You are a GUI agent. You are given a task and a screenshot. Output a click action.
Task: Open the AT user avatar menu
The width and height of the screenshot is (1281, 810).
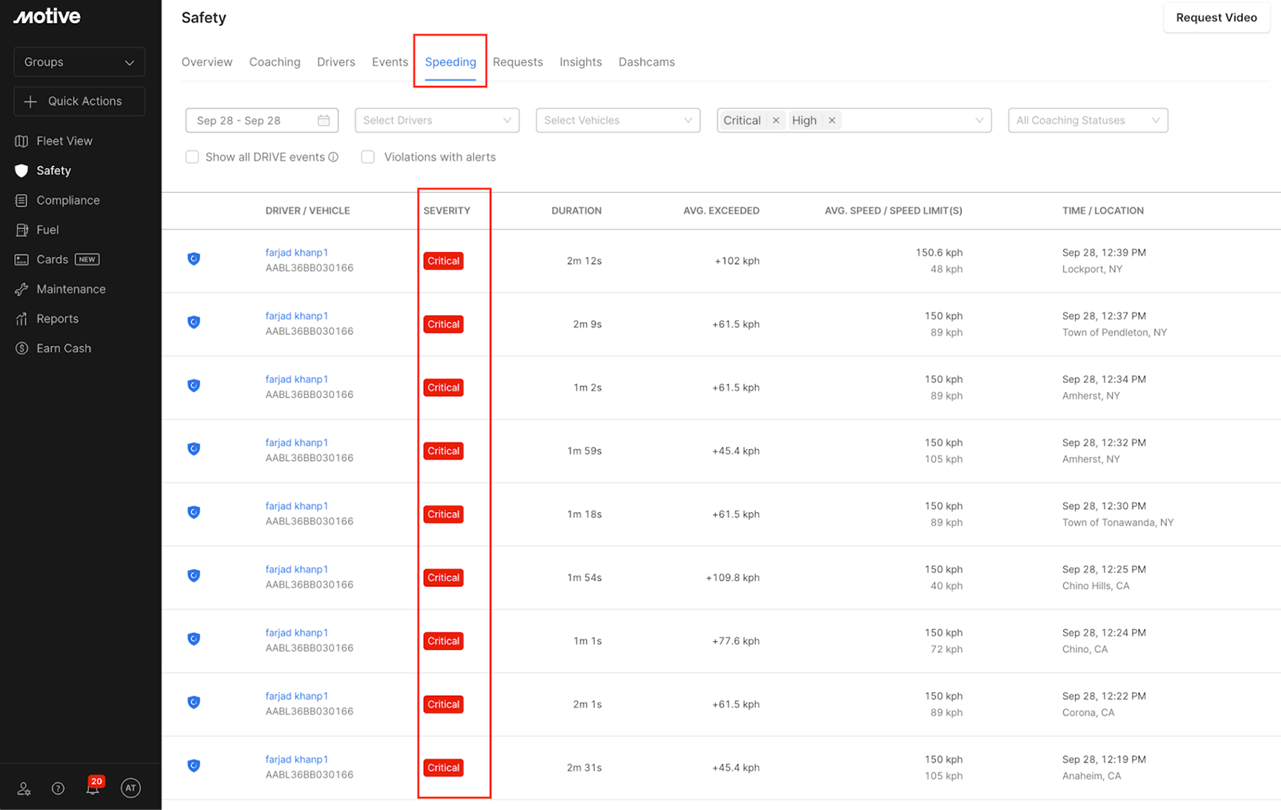pyautogui.click(x=130, y=788)
